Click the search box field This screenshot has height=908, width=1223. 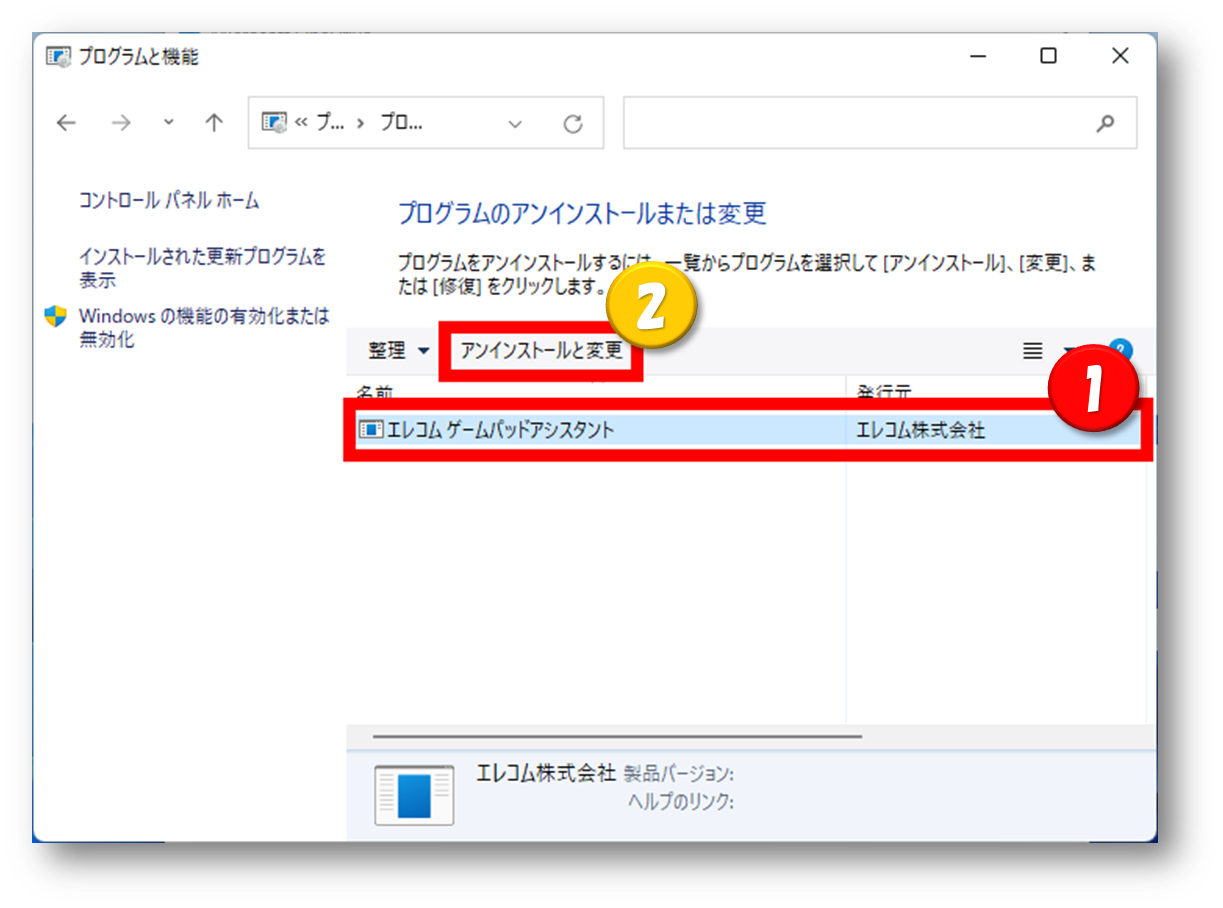pyautogui.click(x=880, y=123)
